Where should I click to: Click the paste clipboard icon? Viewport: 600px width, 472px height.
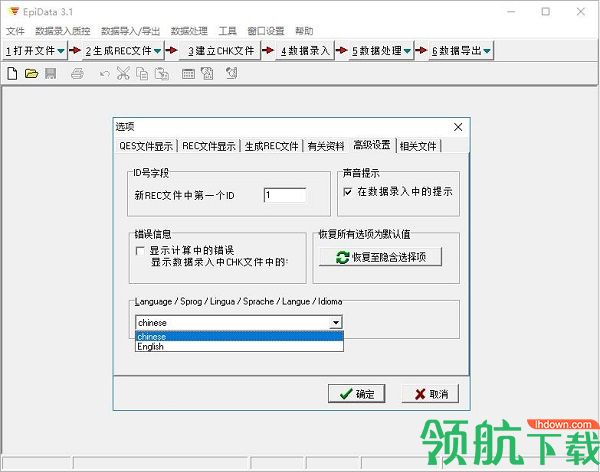161,73
